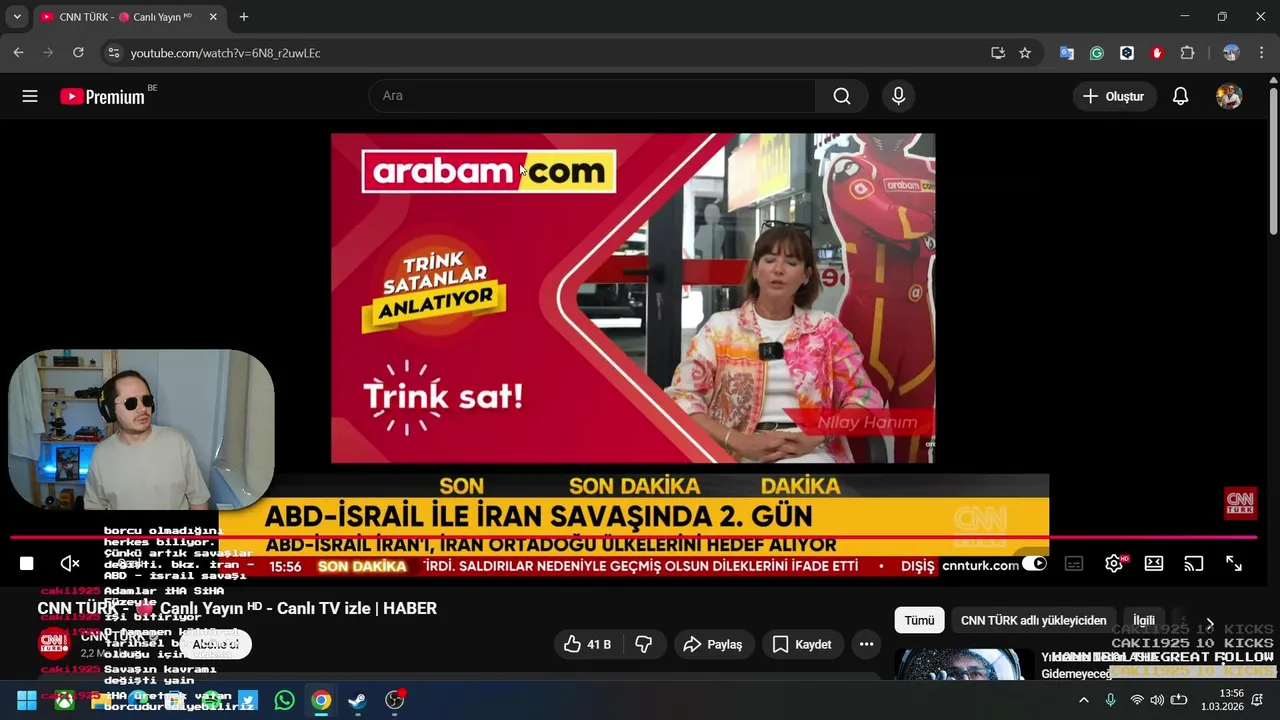Install app icon in address bar
The height and width of the screenshot is (720, 1280).
[x=998, y=53]
